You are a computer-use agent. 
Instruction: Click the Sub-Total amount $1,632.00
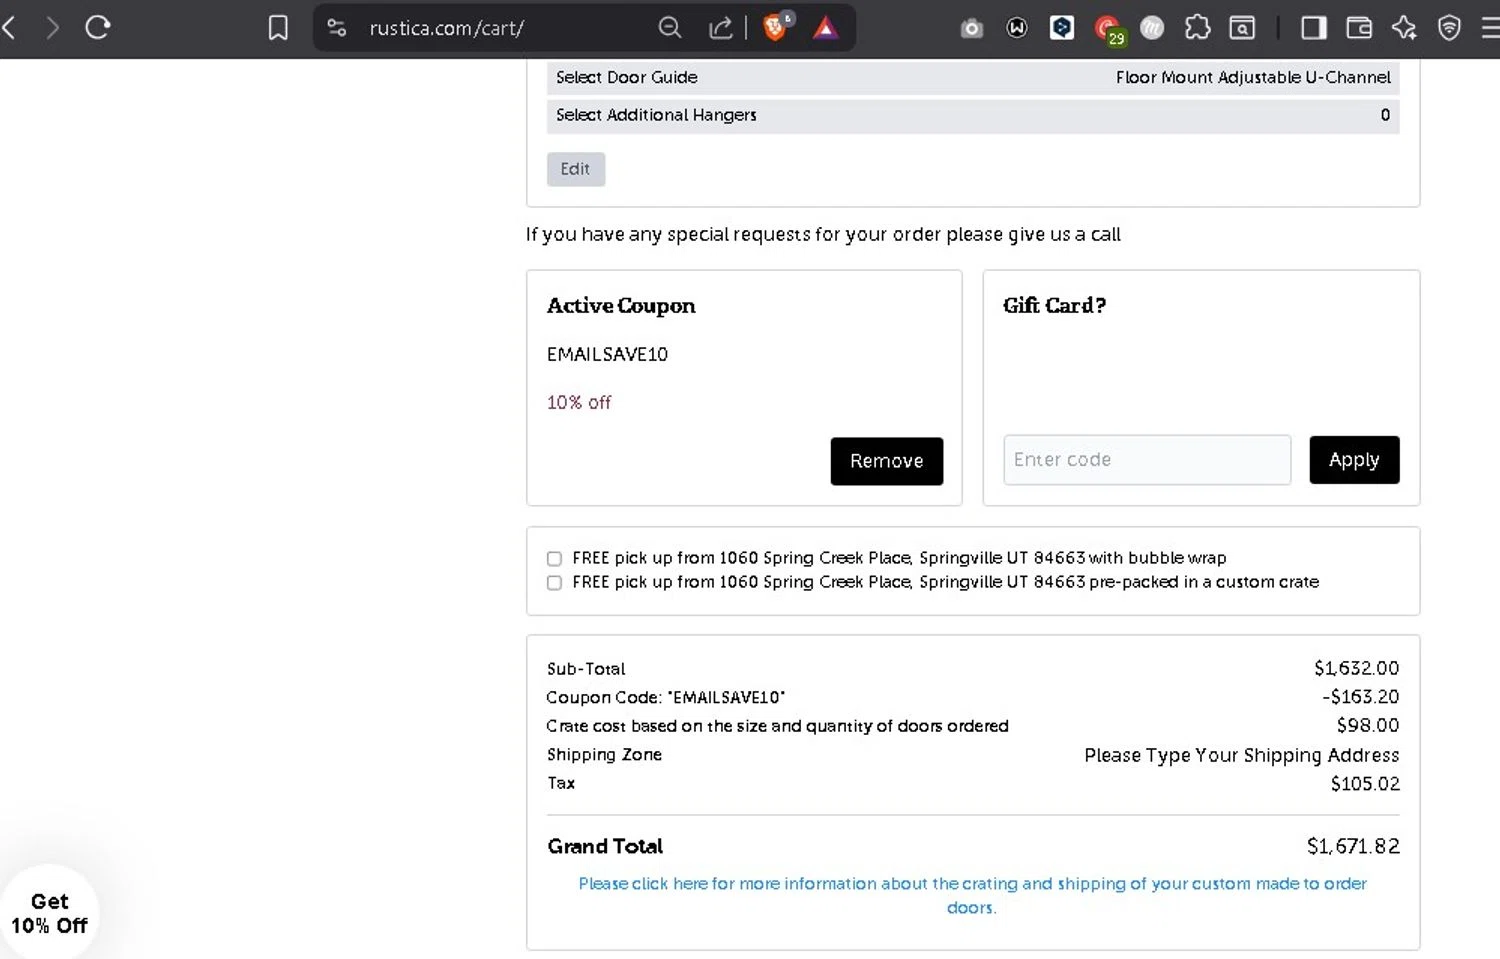[x=1356, y=668]
